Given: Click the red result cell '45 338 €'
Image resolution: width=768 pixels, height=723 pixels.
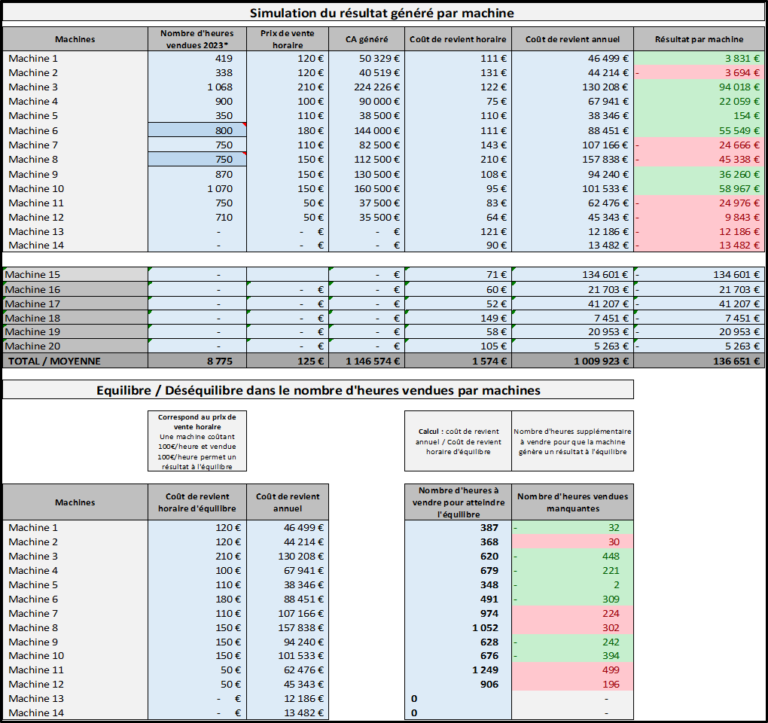Looking at the screenshot, I should point(699,159).
